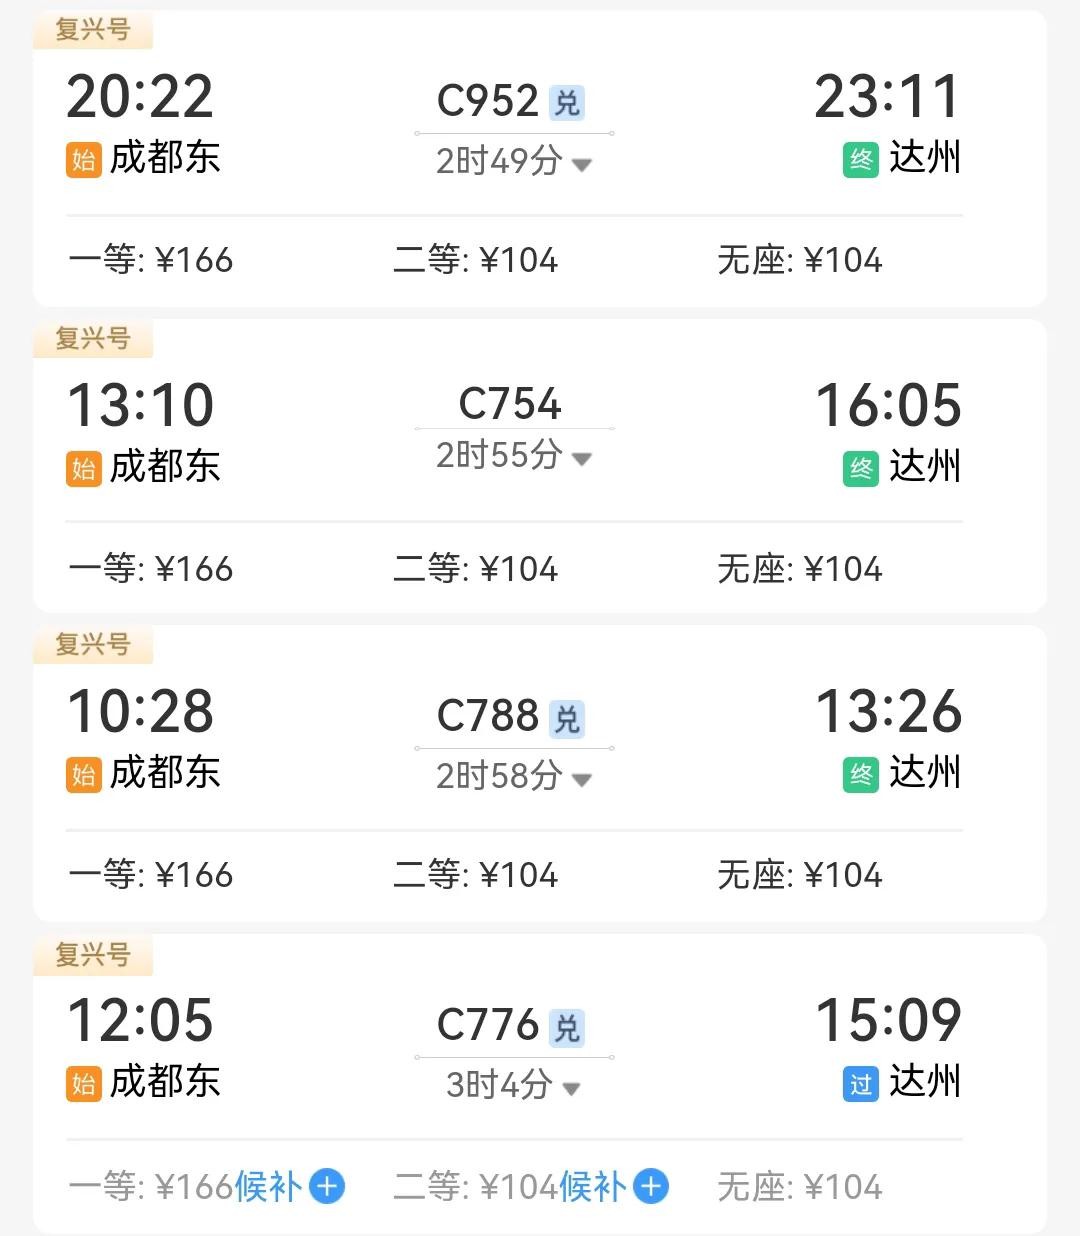Expand stops list under C776 duration 3时4分
This screenshot has height=1236, width=1080.
point(571,1088)
